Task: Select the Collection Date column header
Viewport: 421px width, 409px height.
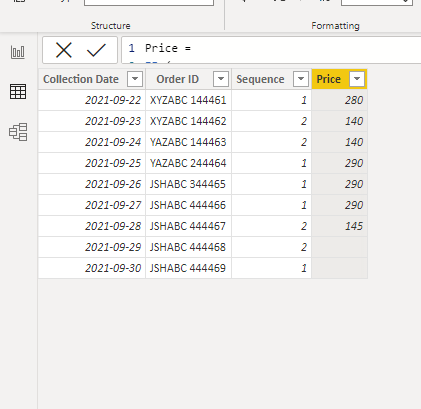Action: point(81,79)
